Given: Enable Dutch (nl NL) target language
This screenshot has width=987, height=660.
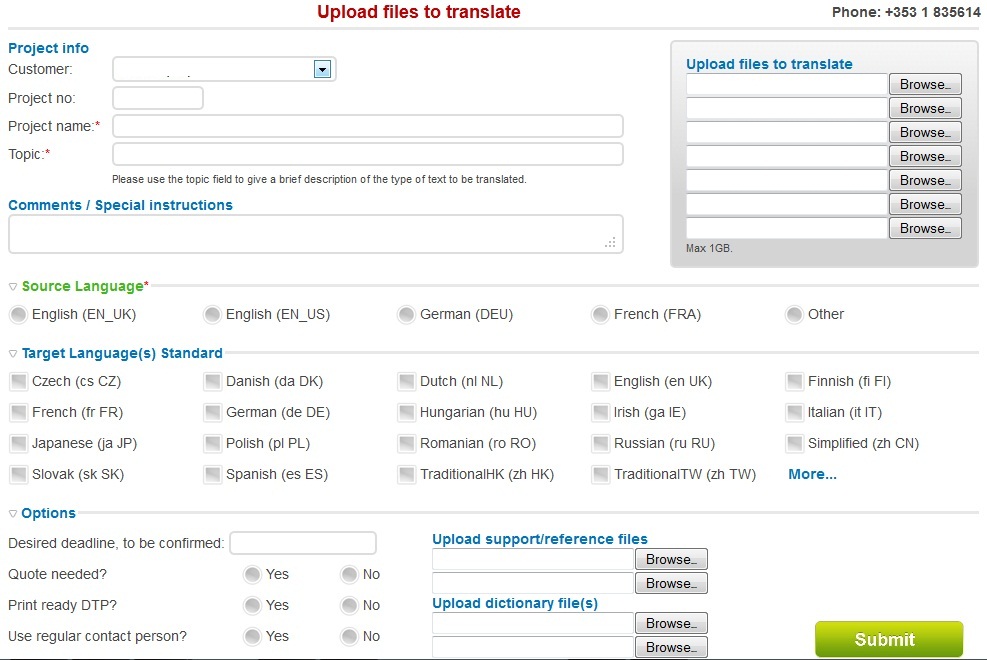Looking at the screenshot, I should pos(407,381).
